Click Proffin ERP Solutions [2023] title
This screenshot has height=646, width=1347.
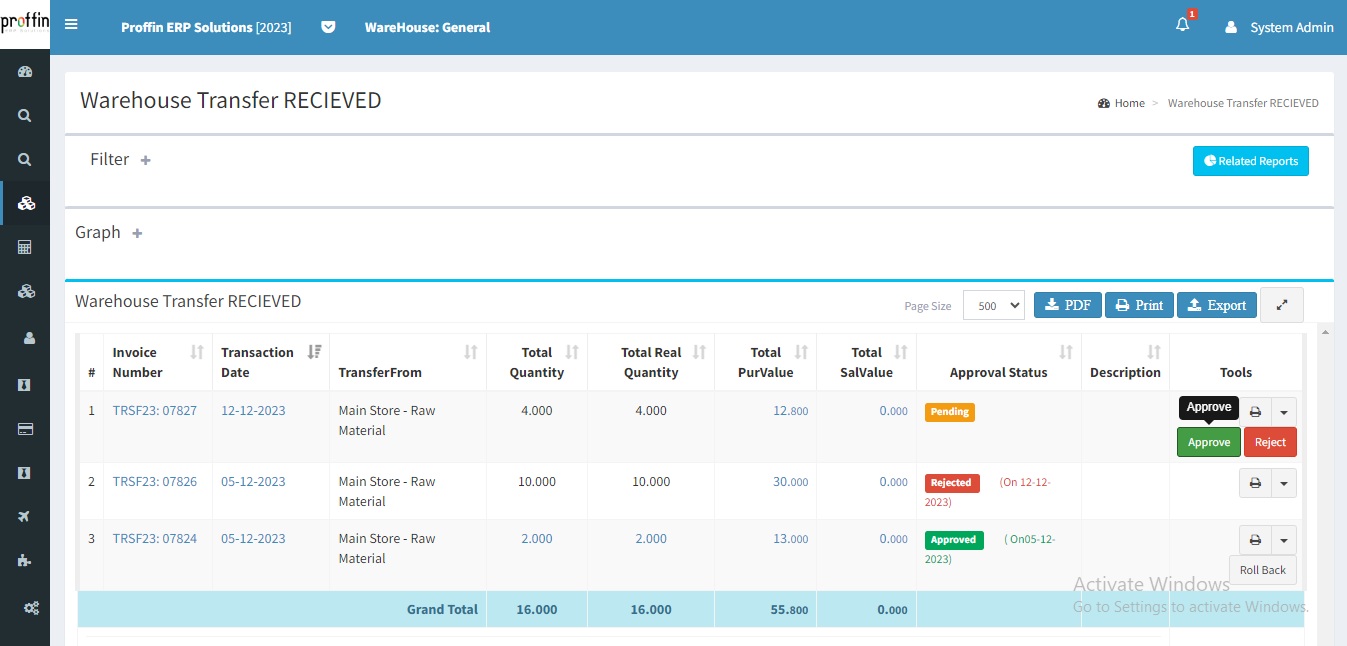click(206, 27)
